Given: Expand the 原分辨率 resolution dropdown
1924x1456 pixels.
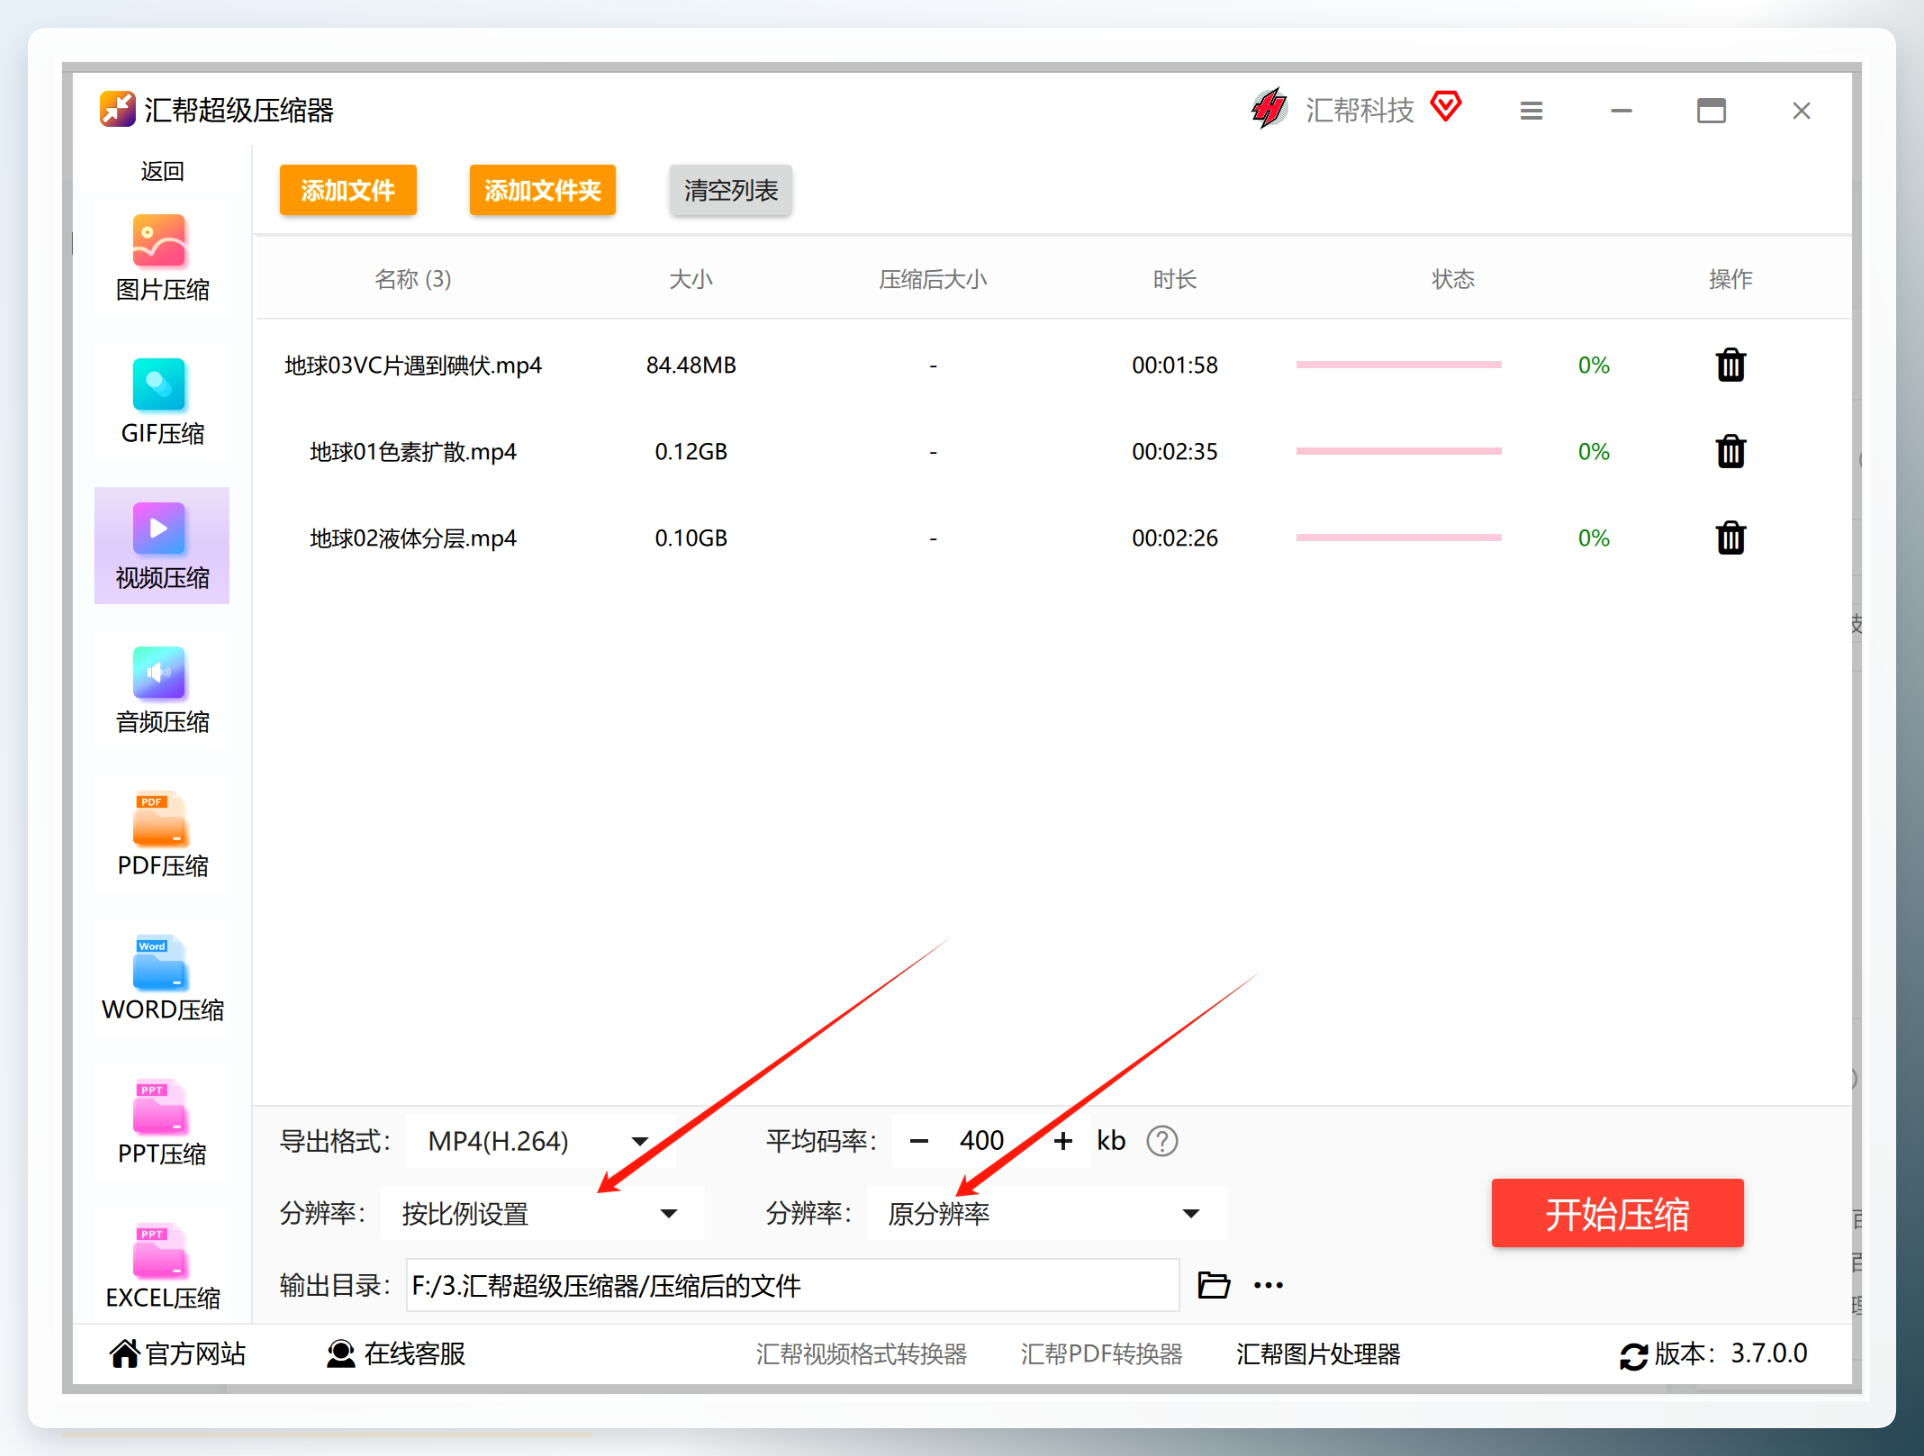Looking at the screenshot, I should (1047, 1213).
